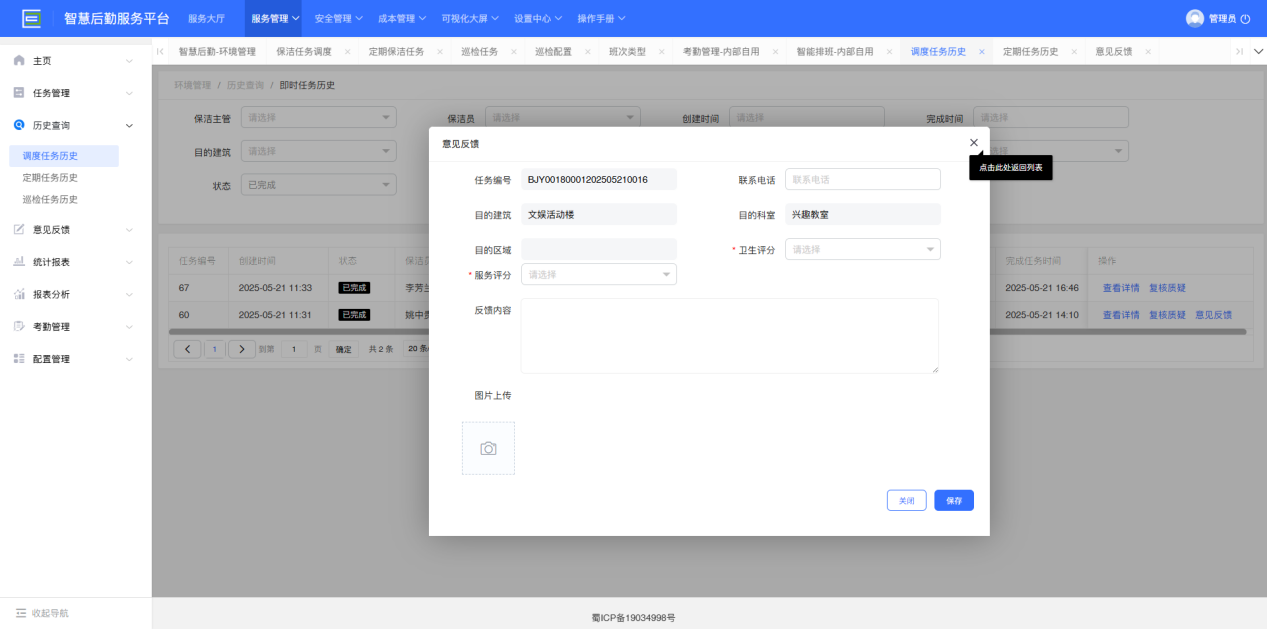1267x629 pixels.
Task: Open the 服务管理 top menu
Action: 275,18
